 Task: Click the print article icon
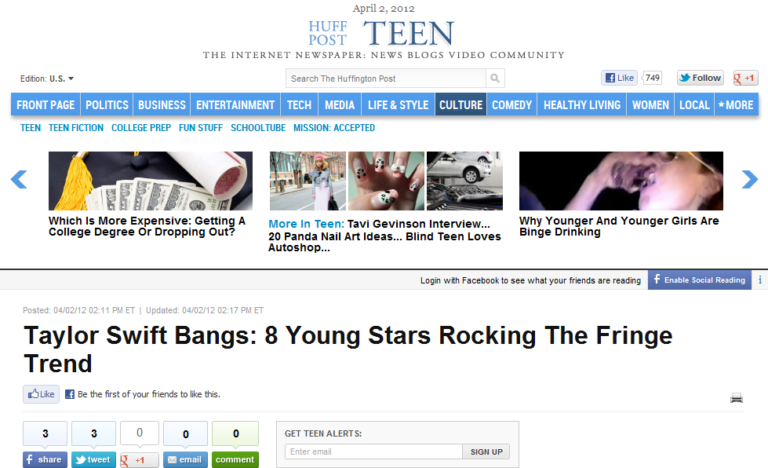[736, 398]
